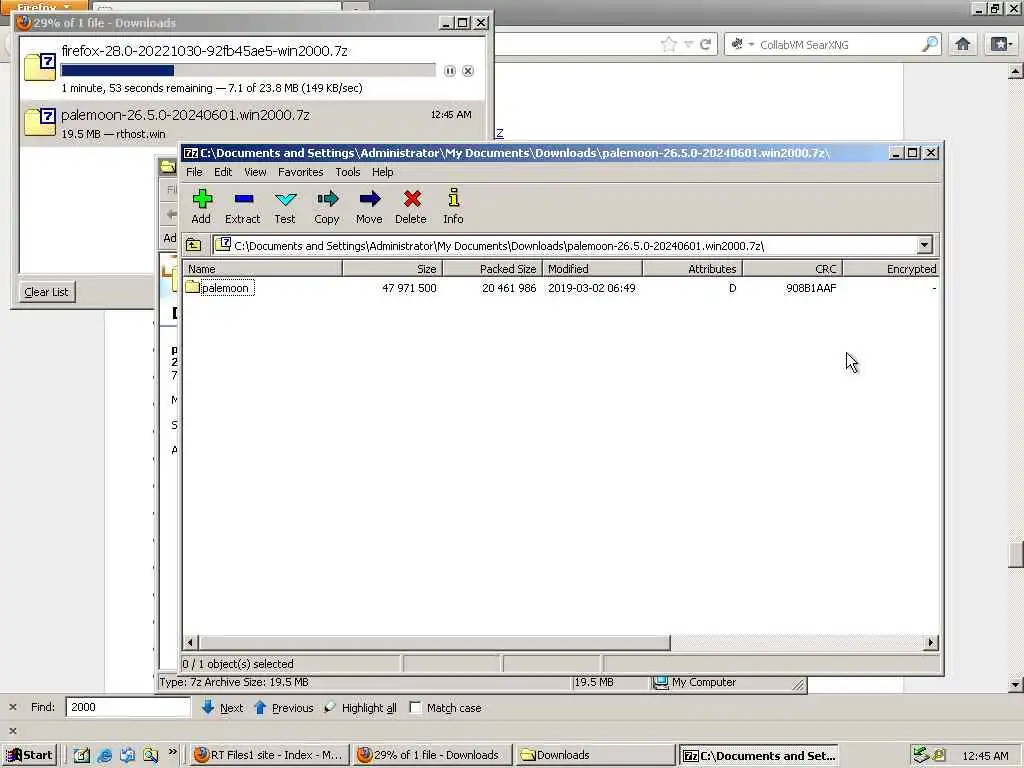
Task: Sort by the Name column header
Action: (x=263, y=268)
